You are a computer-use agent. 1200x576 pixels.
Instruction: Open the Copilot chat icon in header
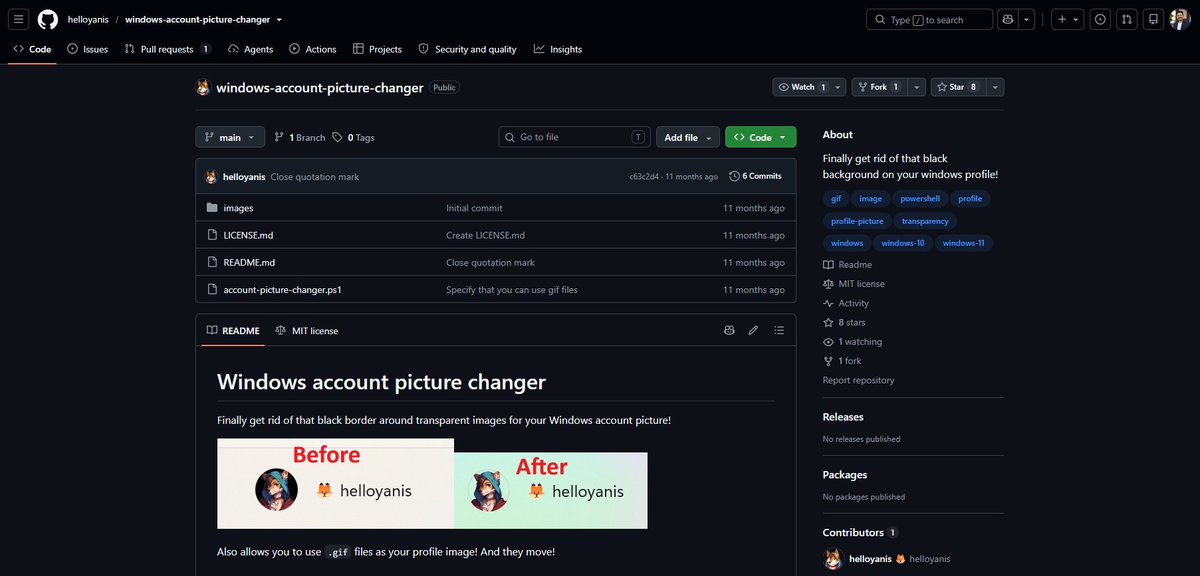click(x=1008, y=20)
